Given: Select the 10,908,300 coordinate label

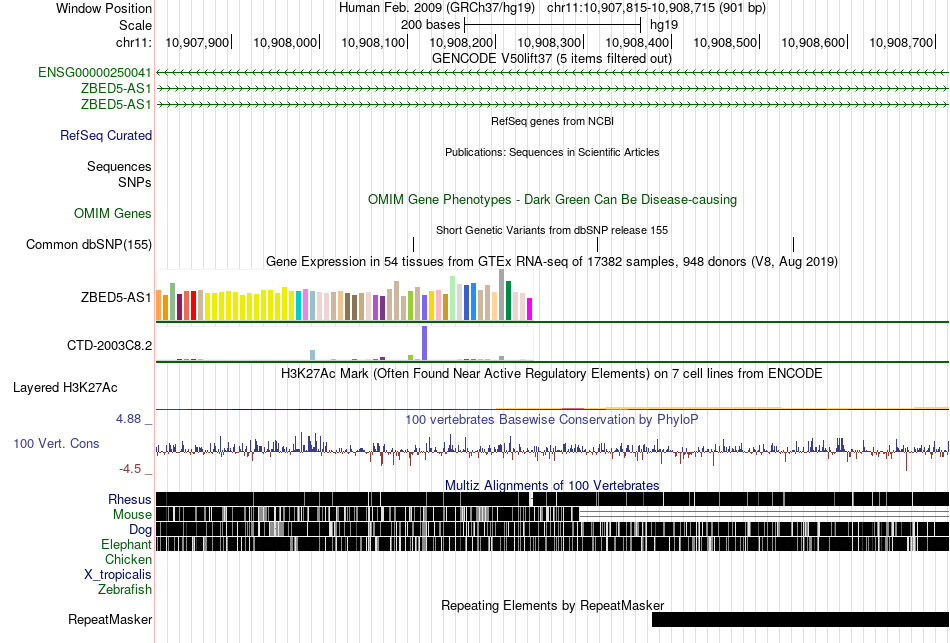Looking at the screenshot, I should coord(549,42).
